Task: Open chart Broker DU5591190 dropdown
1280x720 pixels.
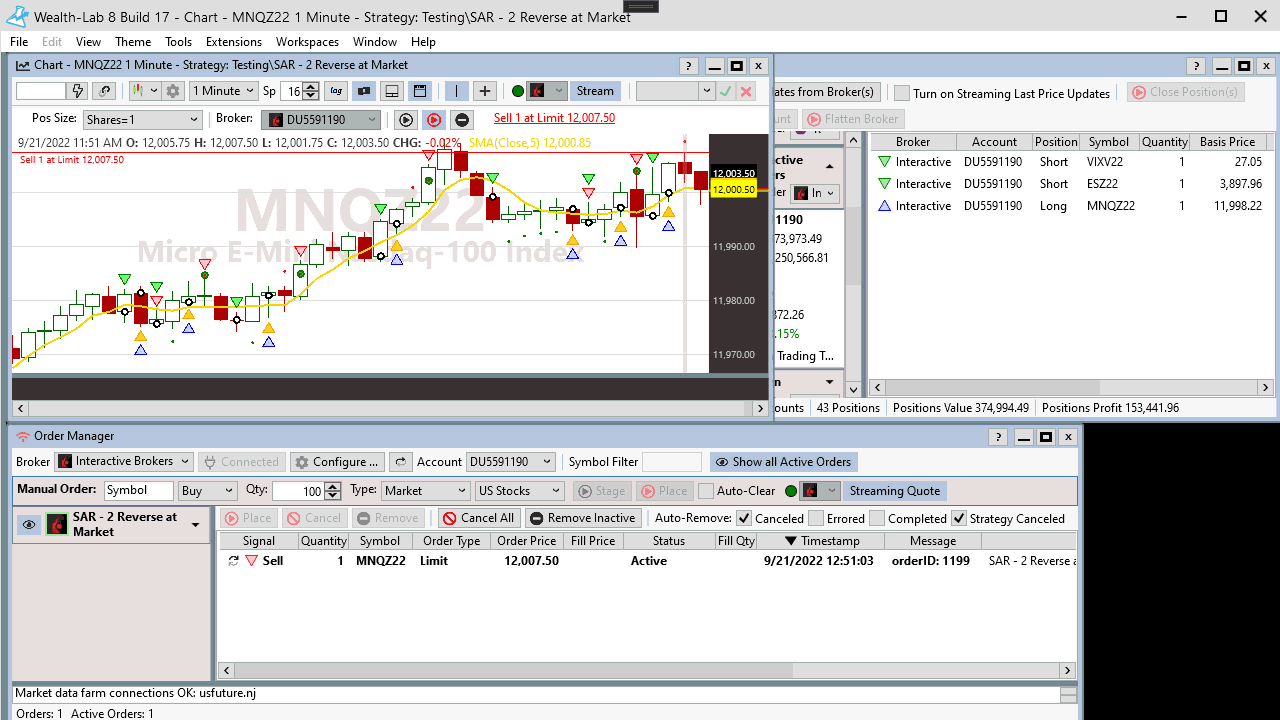Action: [321, 120]
